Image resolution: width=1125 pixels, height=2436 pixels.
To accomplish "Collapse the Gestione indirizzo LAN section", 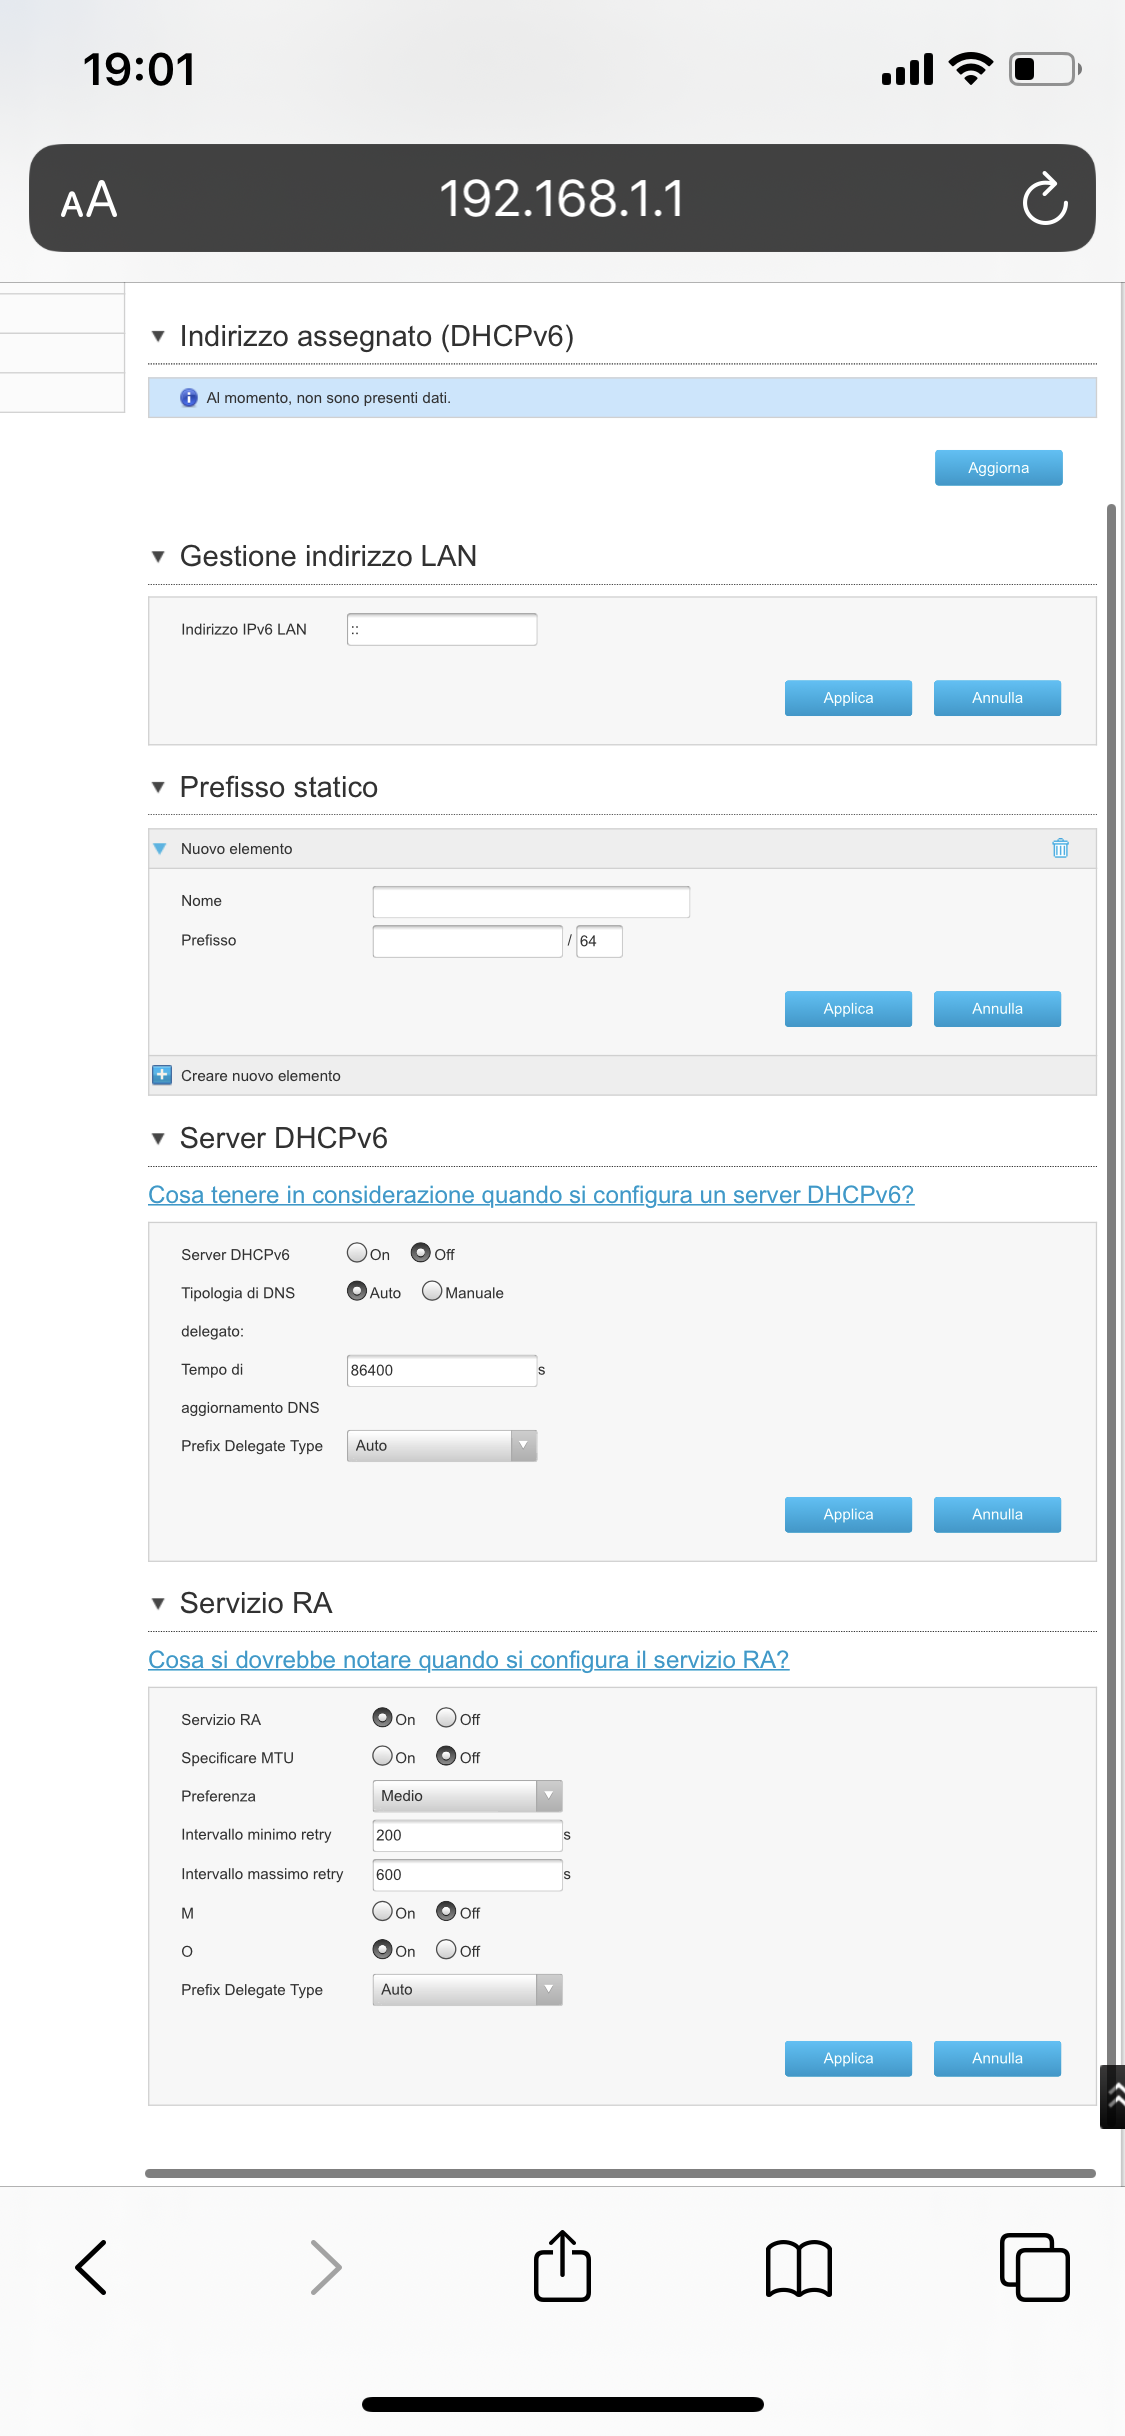I will [x=158, y=557].
